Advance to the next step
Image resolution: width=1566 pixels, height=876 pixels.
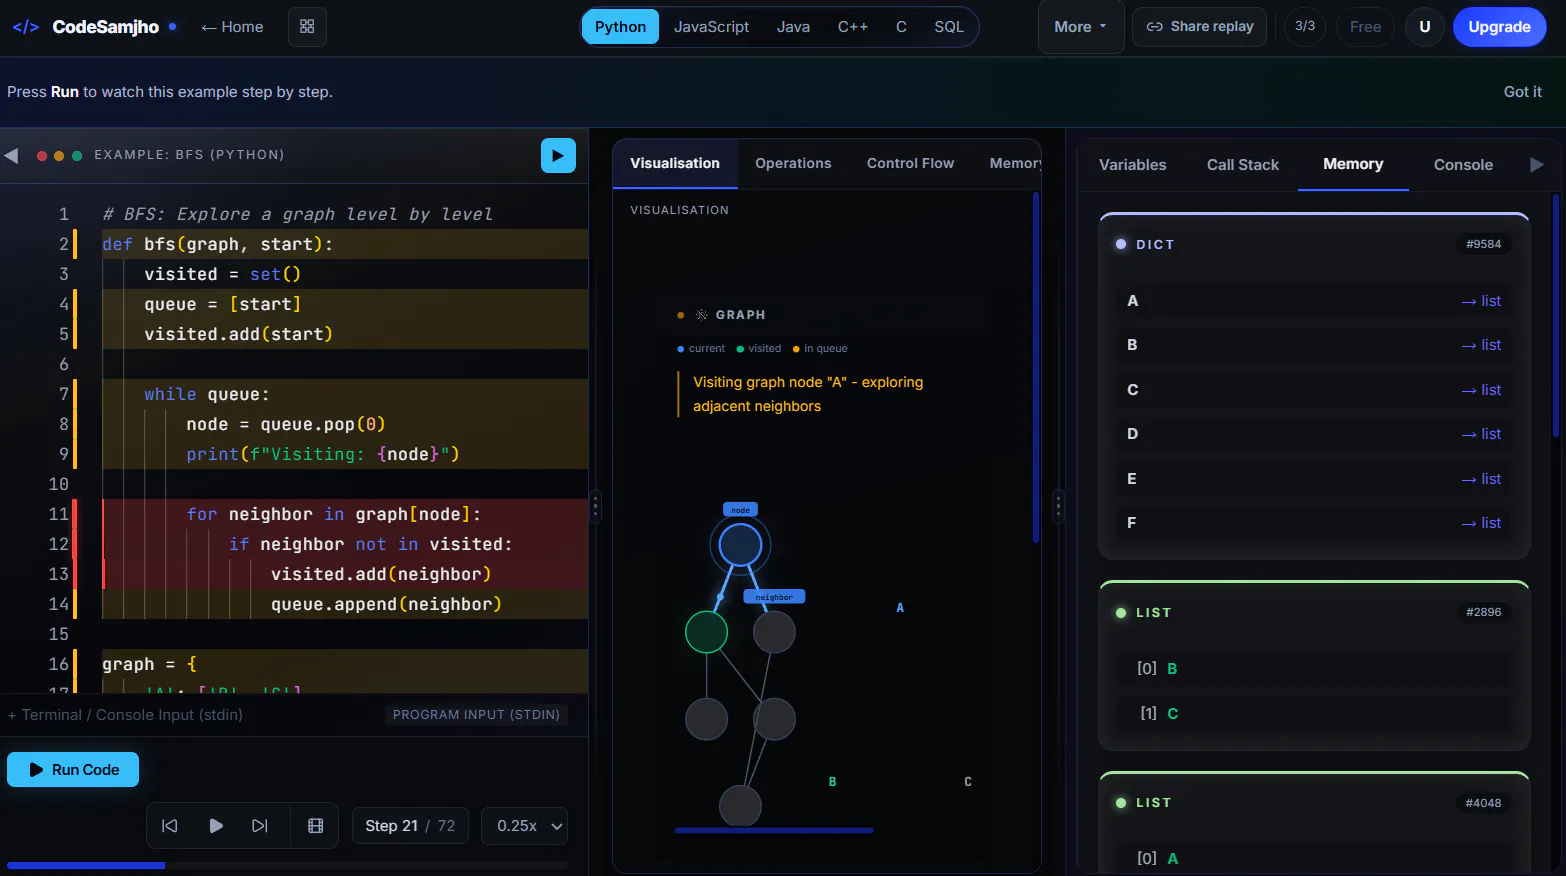260,826
